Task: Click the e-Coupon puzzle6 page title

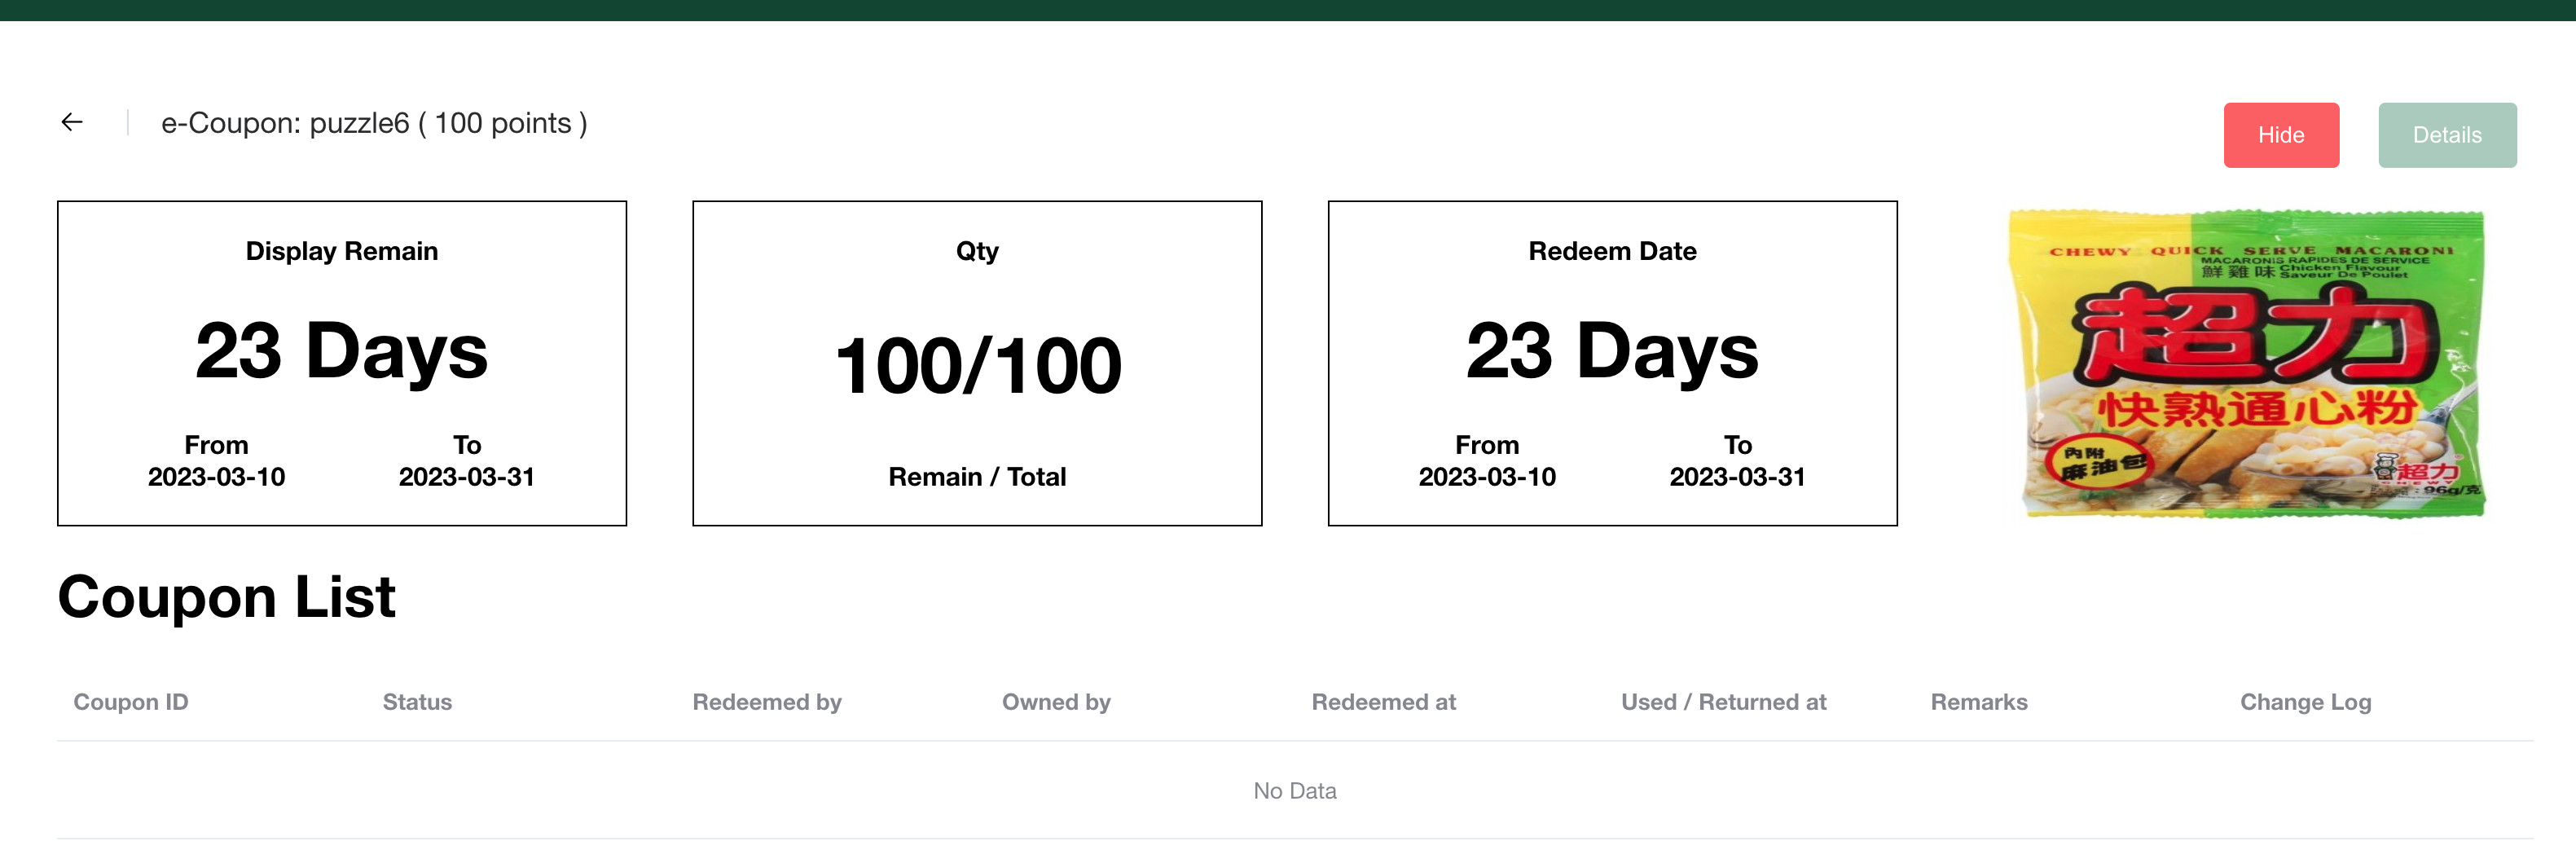Action: pos(374,123)
